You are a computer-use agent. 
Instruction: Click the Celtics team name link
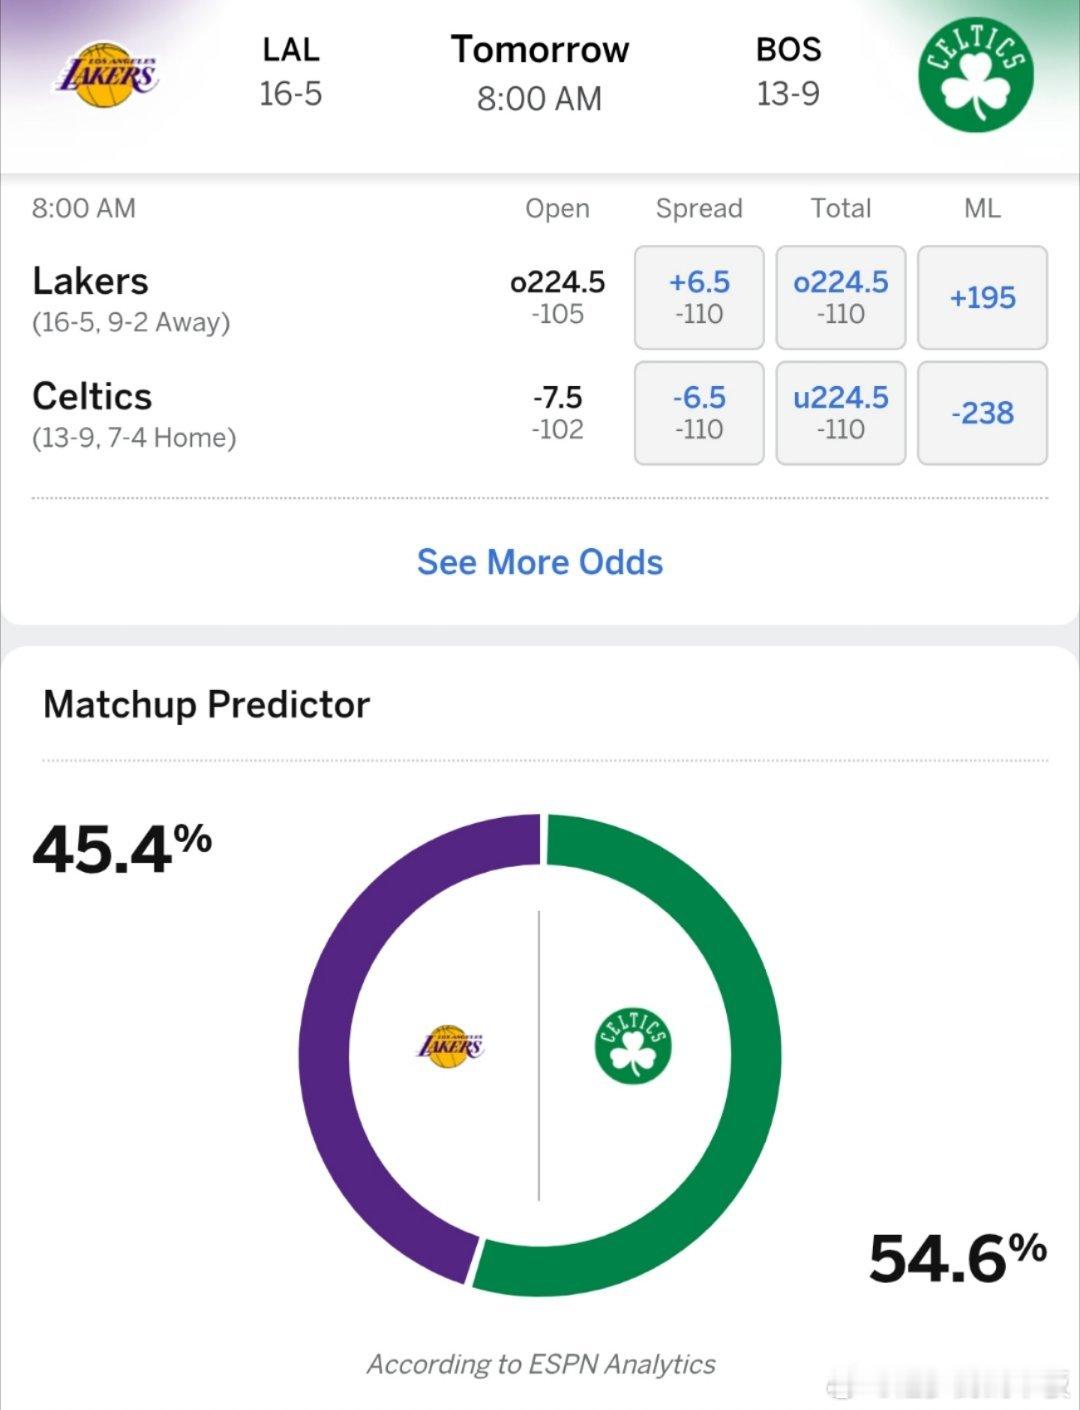pos(92,396)
